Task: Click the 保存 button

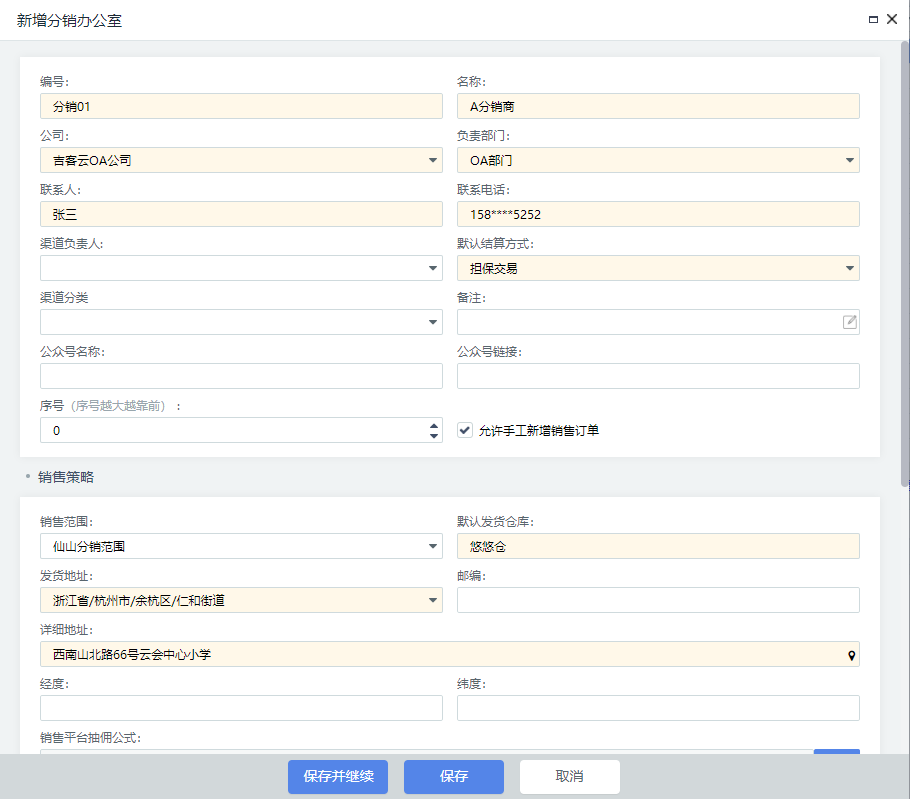Action: pyautogui.click(x=453, y=777)
